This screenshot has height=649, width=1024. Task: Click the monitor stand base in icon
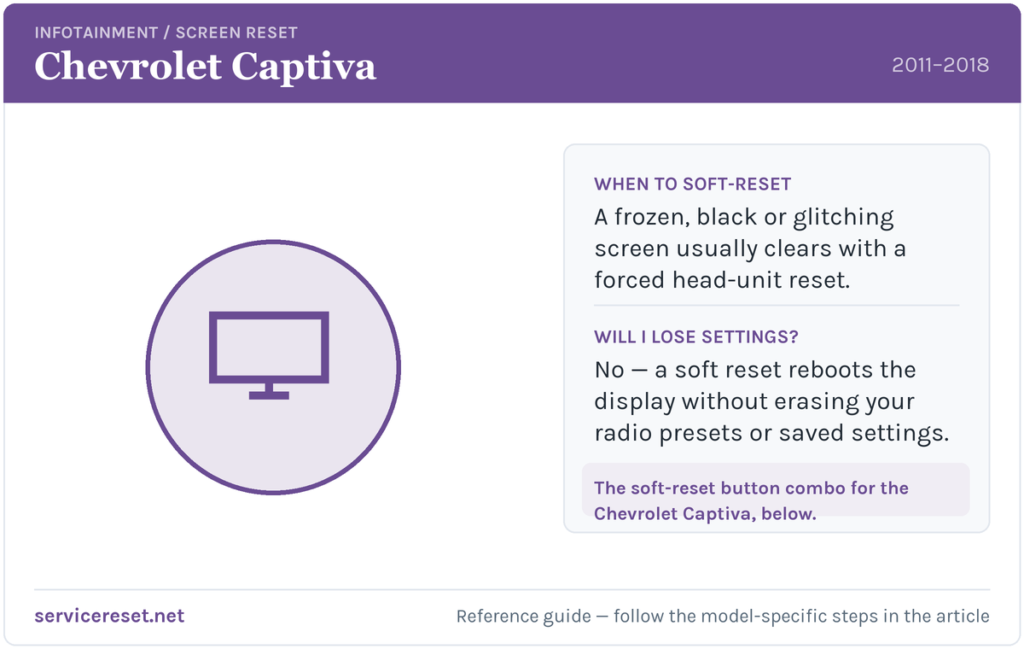(x=269, y=395)
